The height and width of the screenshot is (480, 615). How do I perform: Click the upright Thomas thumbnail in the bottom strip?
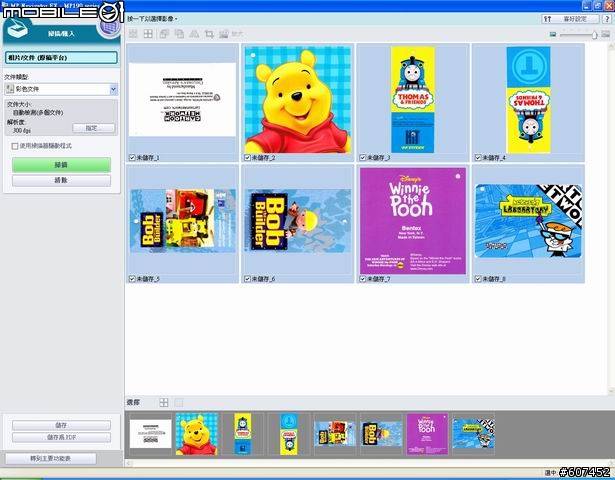(243, 434)
